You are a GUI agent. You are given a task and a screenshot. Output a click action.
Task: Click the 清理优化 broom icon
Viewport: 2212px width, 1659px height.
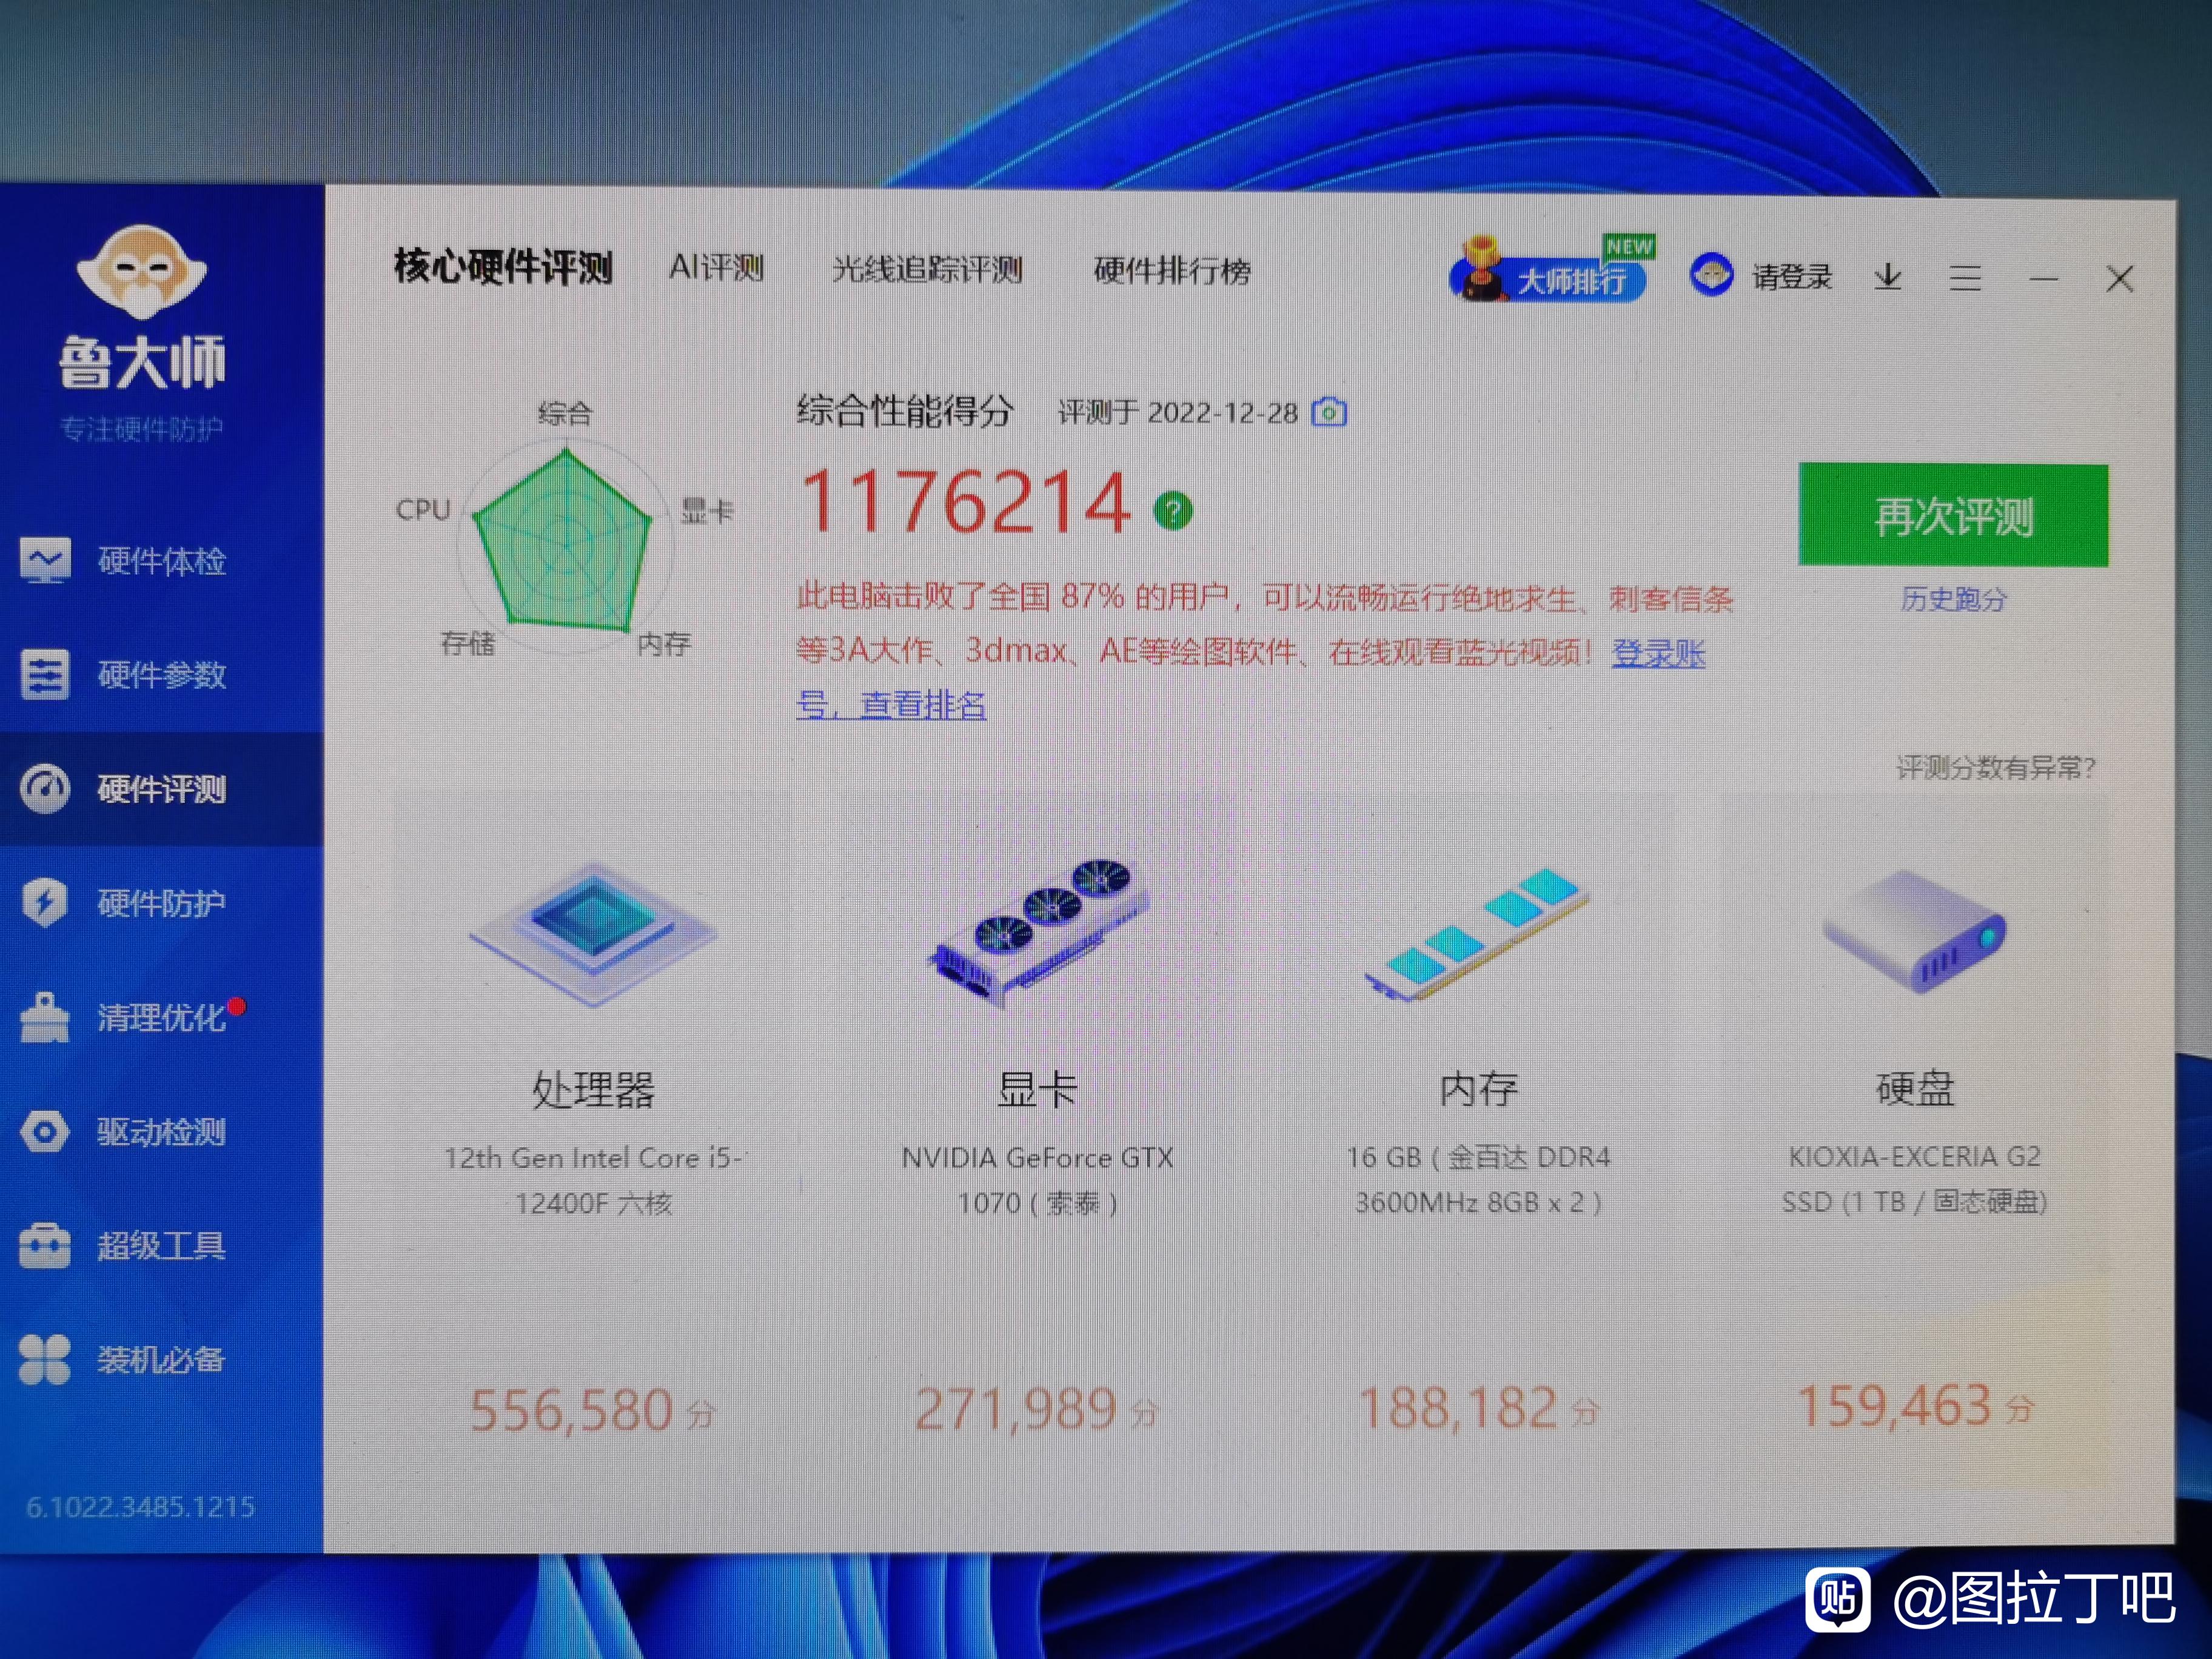pos(45,1017)
